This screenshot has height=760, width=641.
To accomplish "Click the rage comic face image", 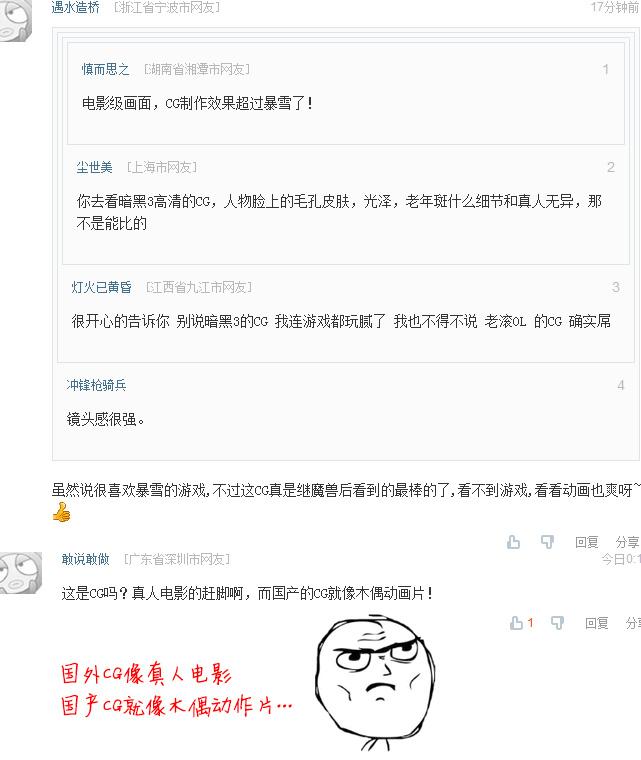I will (376, 682).
